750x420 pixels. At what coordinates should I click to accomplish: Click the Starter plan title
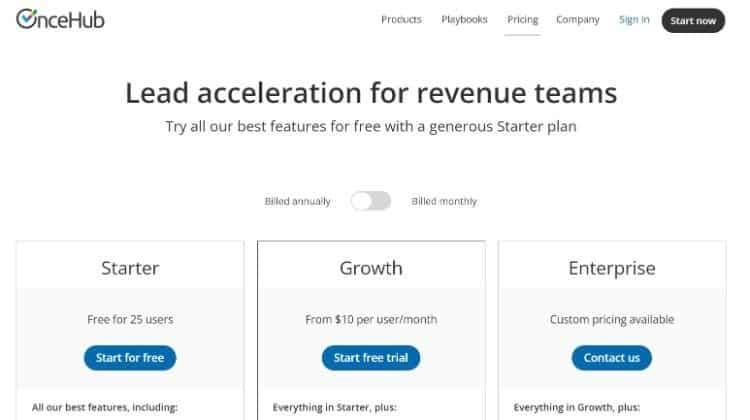(x=130, y=268)
